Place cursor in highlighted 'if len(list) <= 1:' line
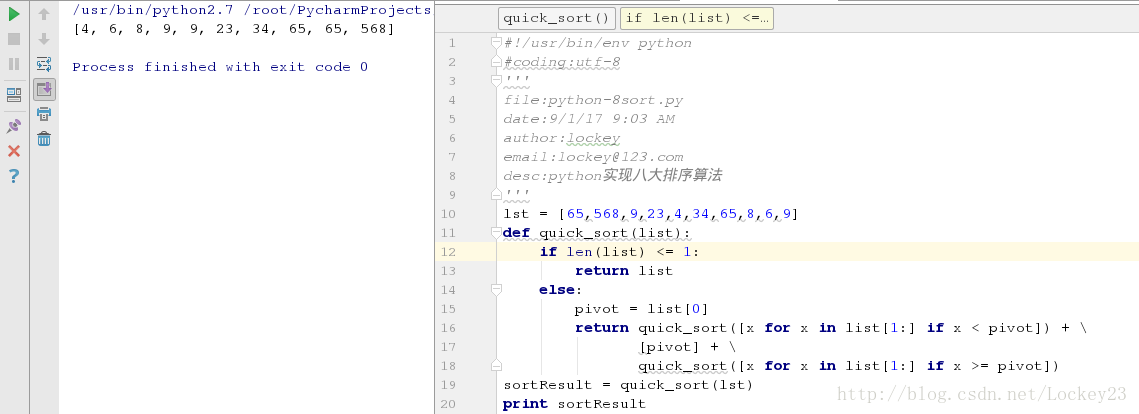1139x414 pixels. point(619,251)
